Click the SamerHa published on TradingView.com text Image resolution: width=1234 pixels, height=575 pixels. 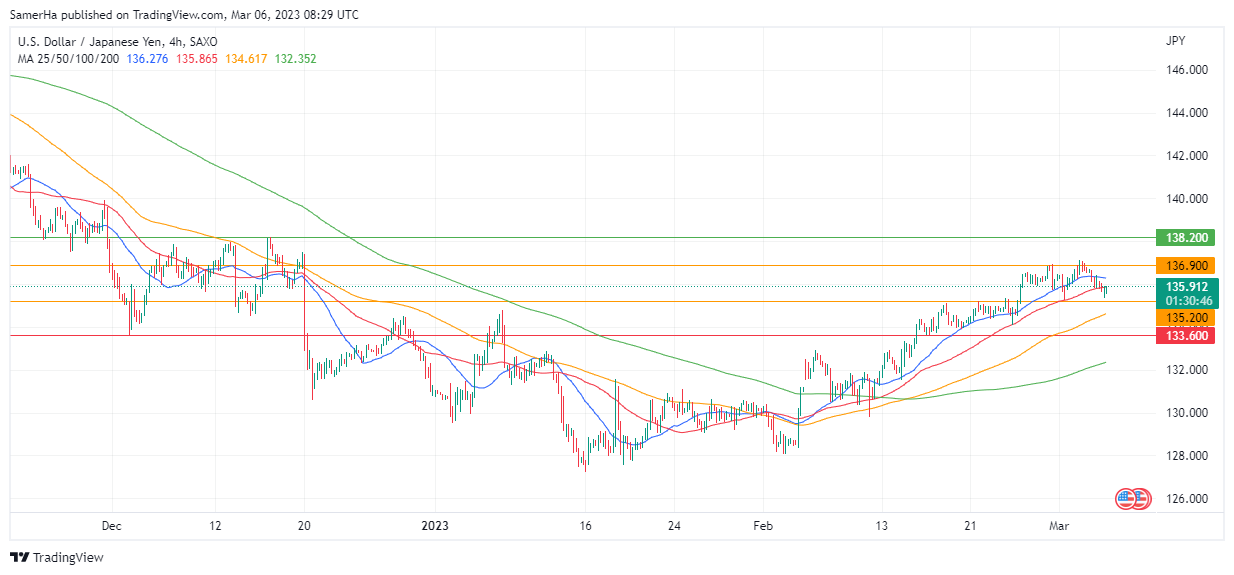click(x=185, y=15)
